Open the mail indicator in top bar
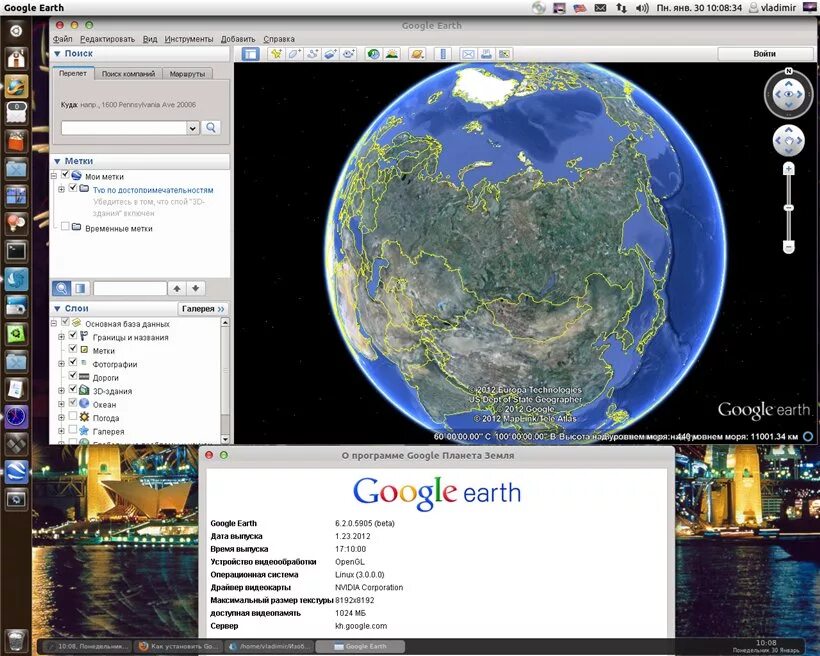Image resolution: width=820 pixels, height=656 pixels. pos(600,7)
